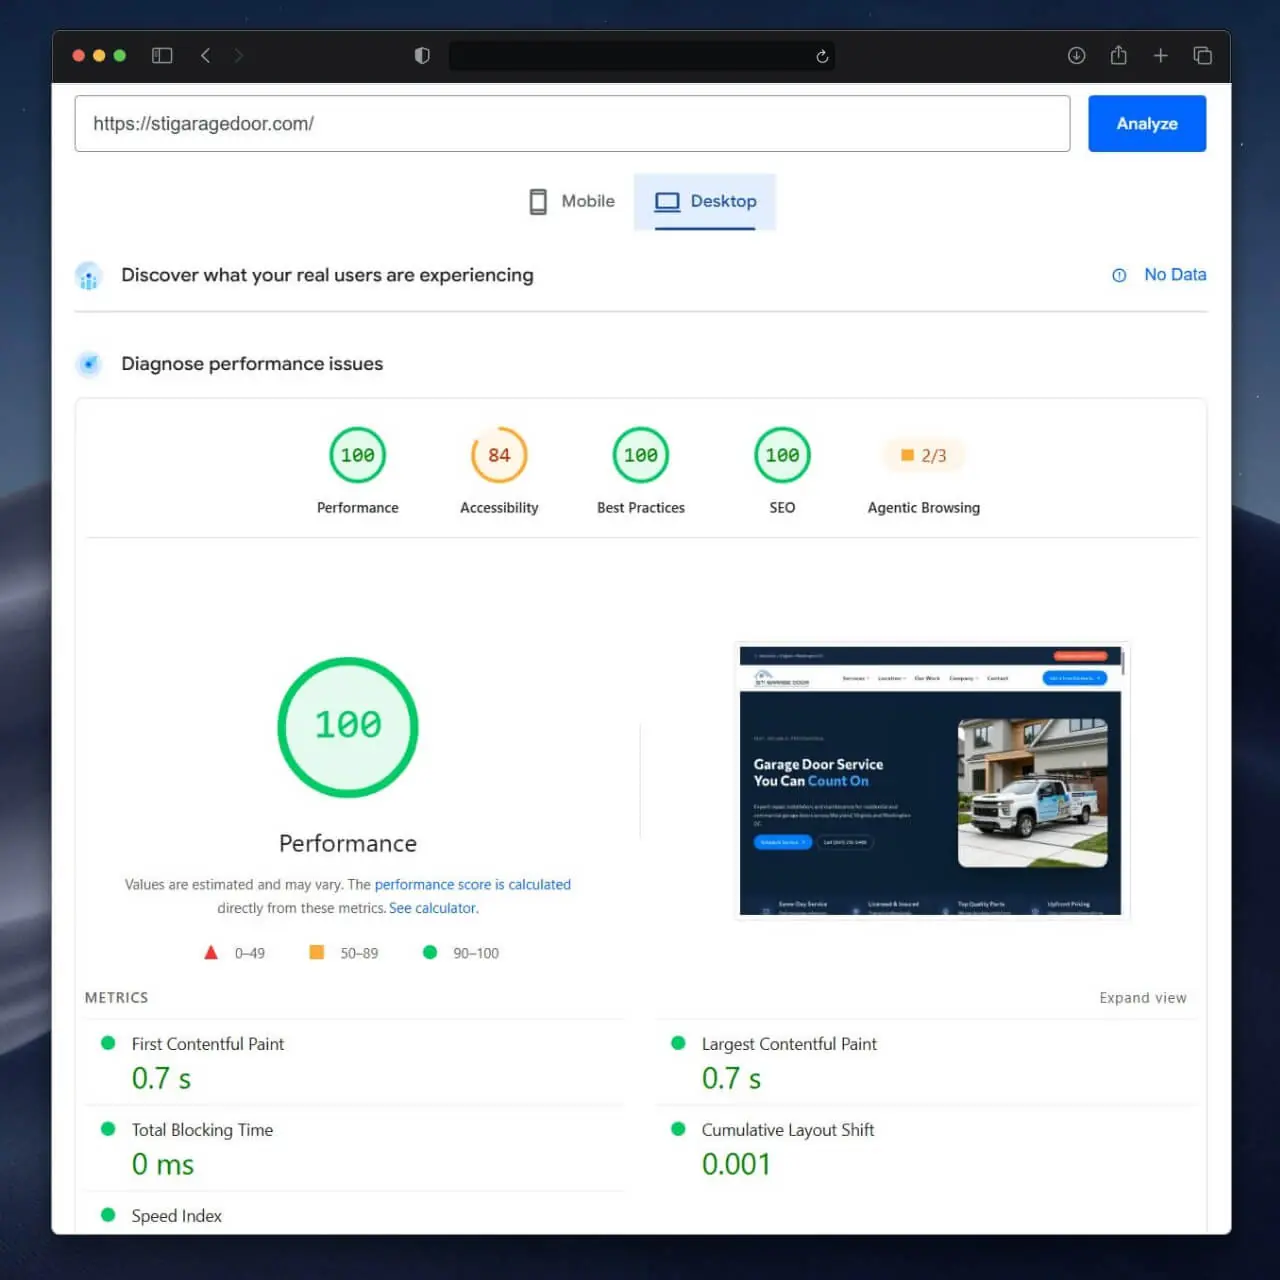Click the share icon in the toolbar
Viewport: 1280px width, 1280px height.
1119,56
